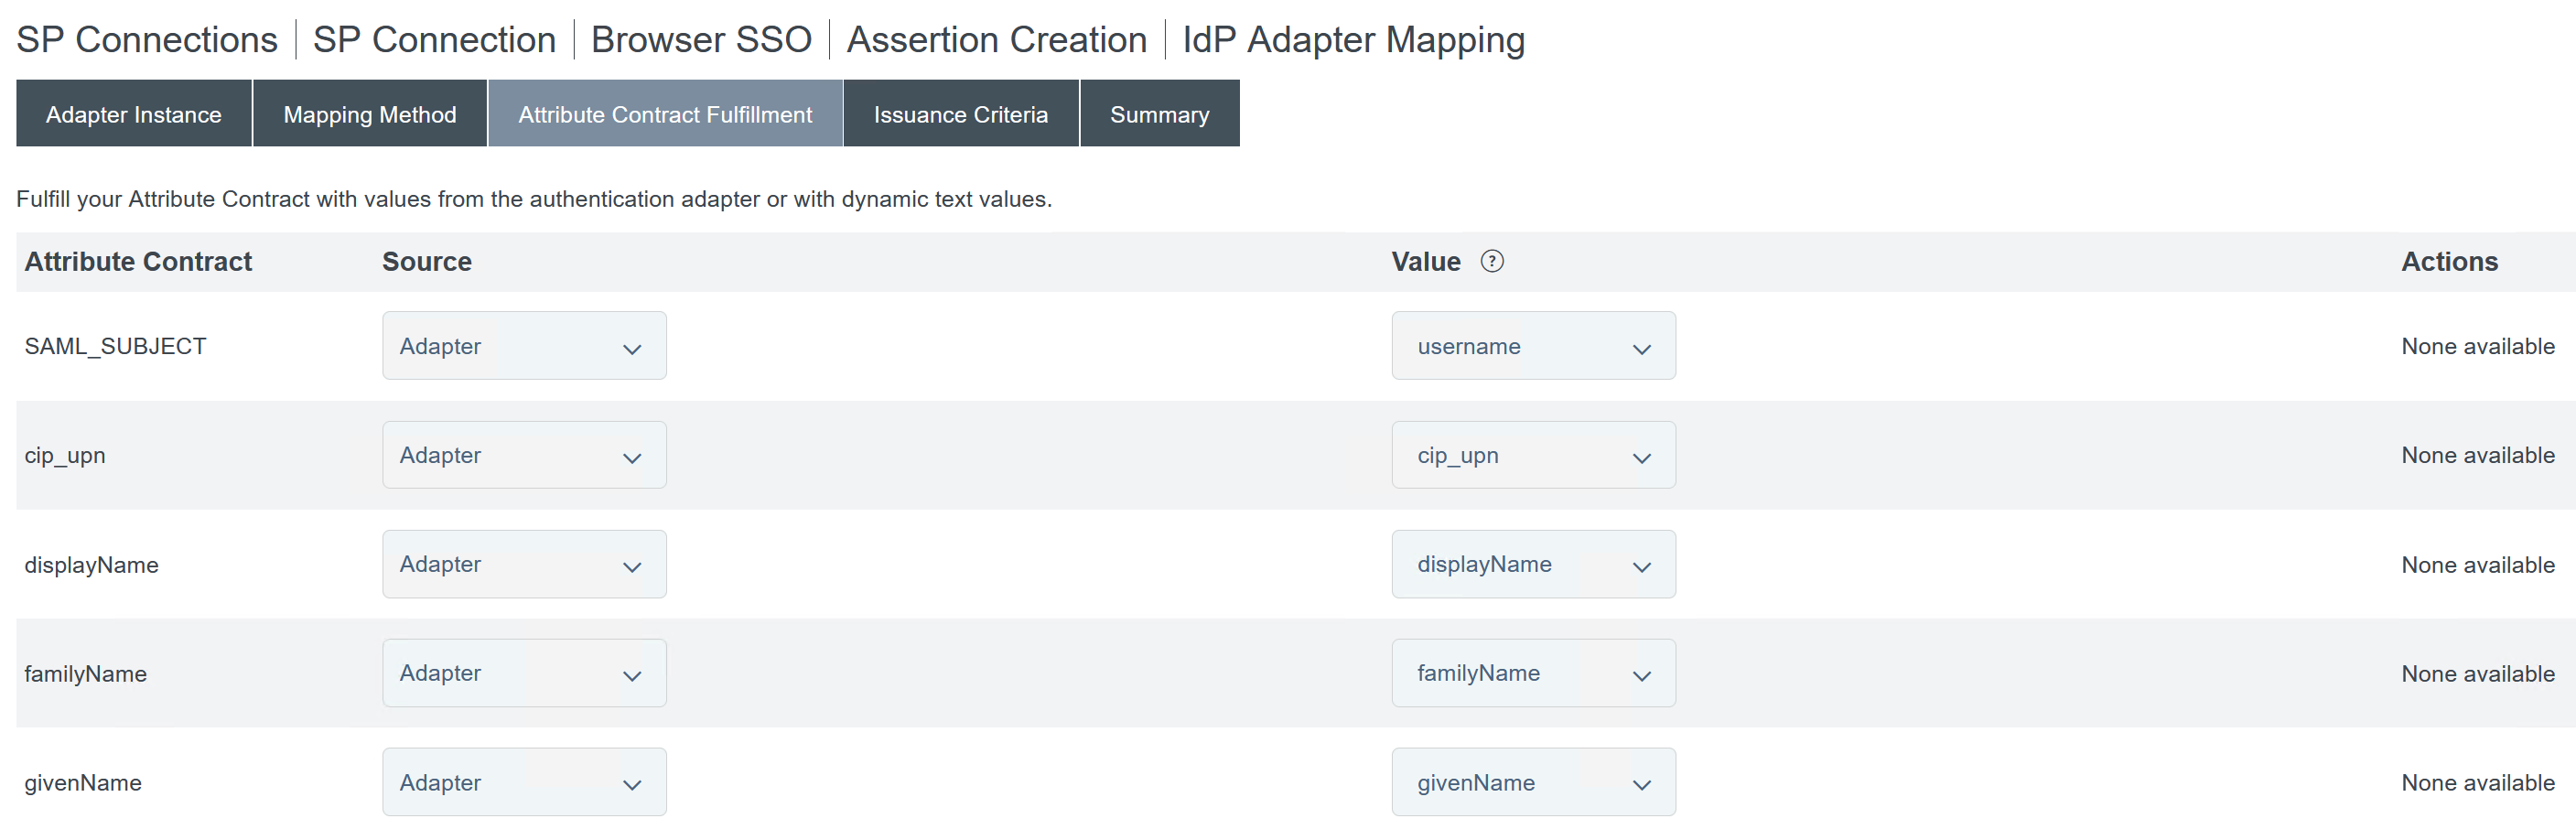Open the givenName Value dropdown

click(1532, 782)
